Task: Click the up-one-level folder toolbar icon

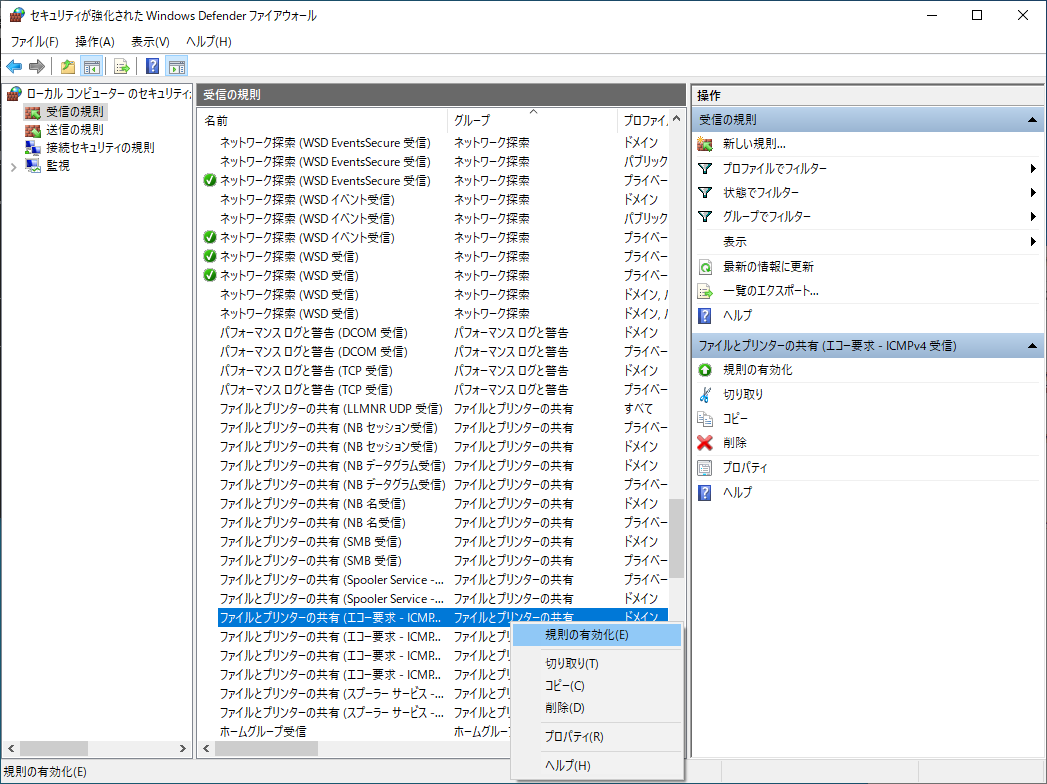Action: click(x=67, y=66)
